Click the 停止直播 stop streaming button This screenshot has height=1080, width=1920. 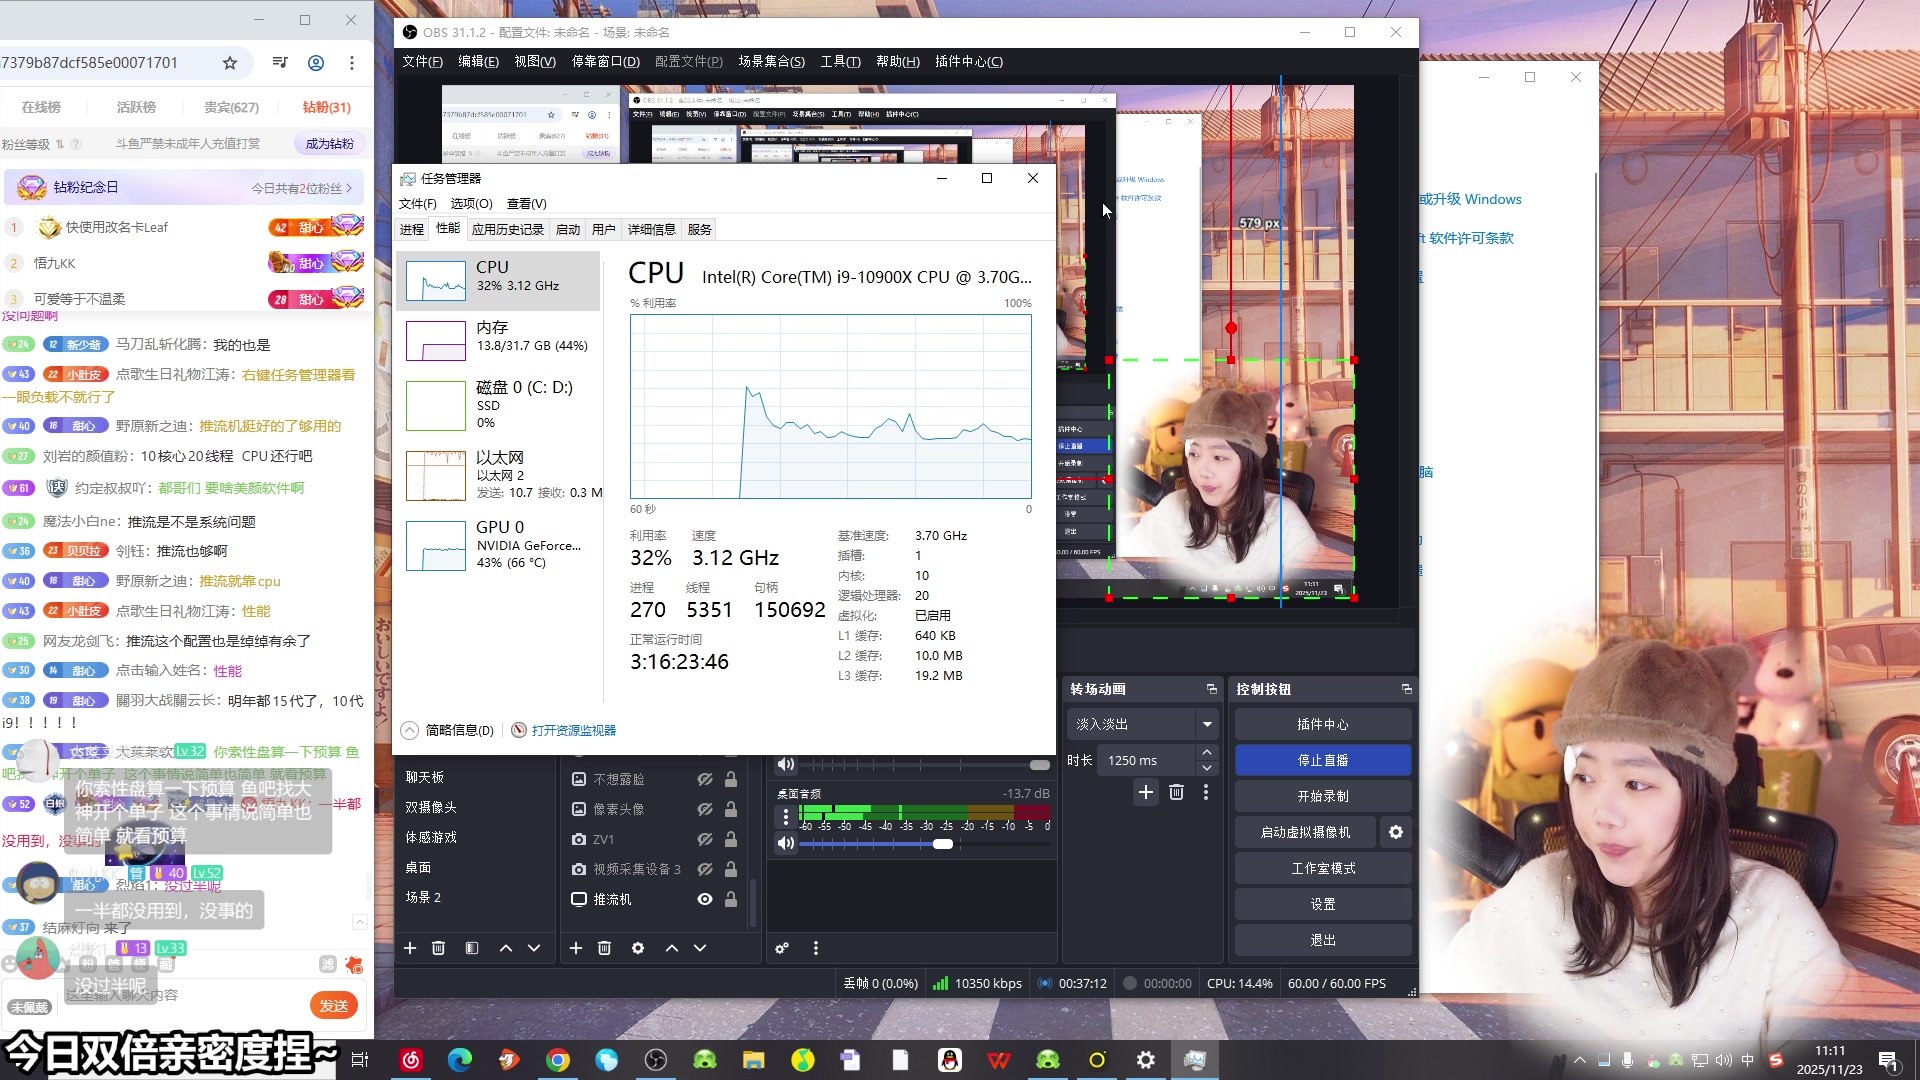pyautogui.click(x=1322, y=760)
